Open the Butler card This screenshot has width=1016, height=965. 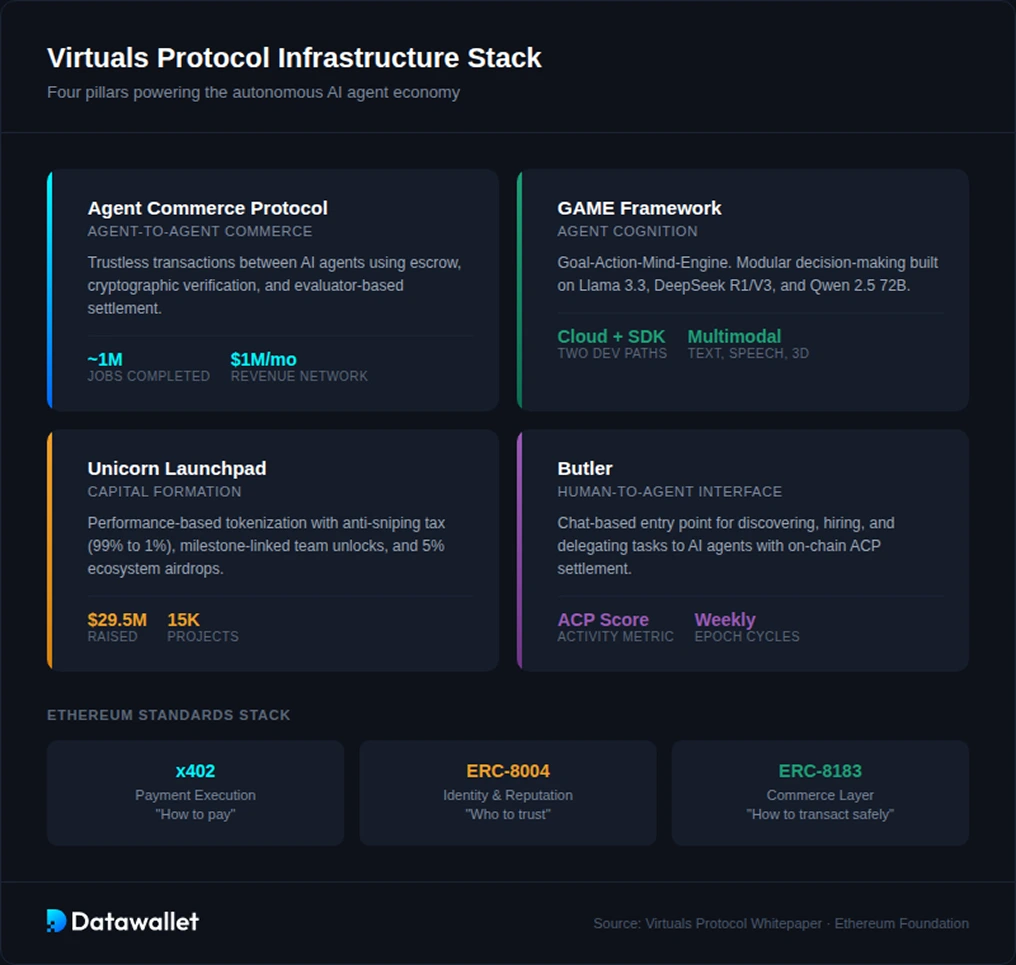click(742, 549)
